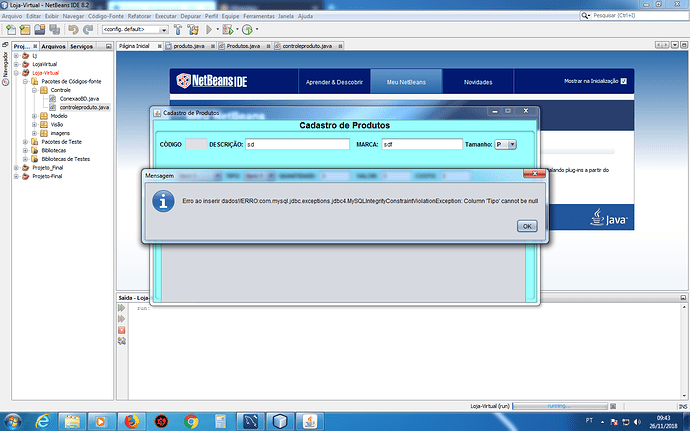
Task: Click the Rerun green arrows in the output panel
Action: (x=122, y=308)
